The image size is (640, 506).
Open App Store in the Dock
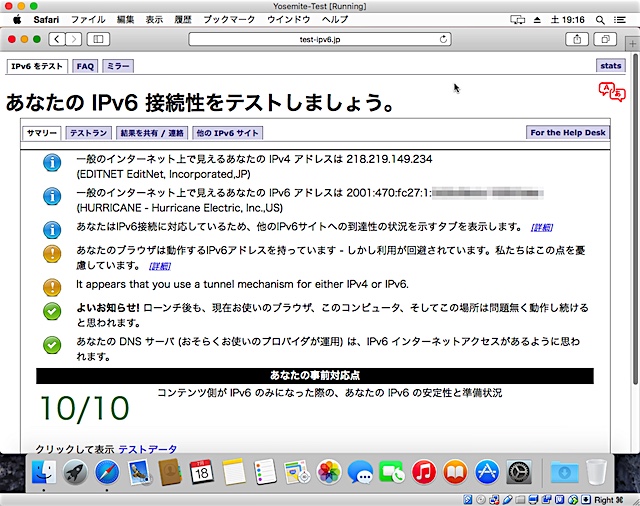(487, 472)
